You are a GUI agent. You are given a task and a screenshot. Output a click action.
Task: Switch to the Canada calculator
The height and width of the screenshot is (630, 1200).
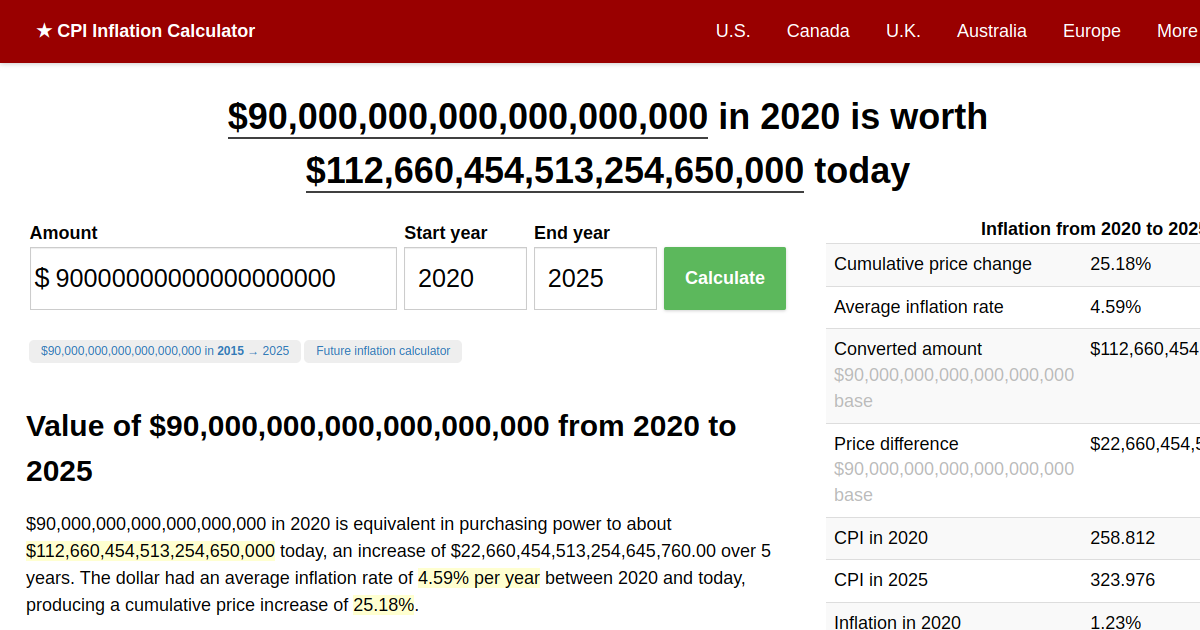818,31
